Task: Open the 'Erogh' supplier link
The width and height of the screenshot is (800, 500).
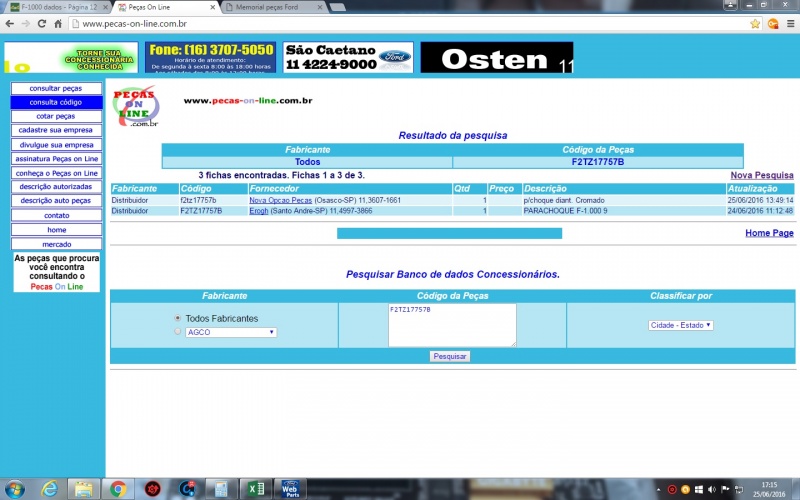Action: coord(259,211)
